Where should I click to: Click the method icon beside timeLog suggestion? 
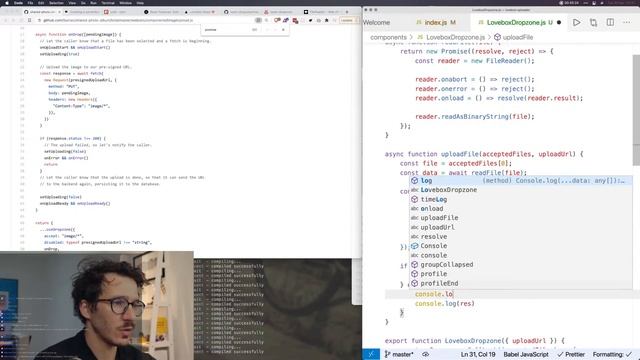415,199
